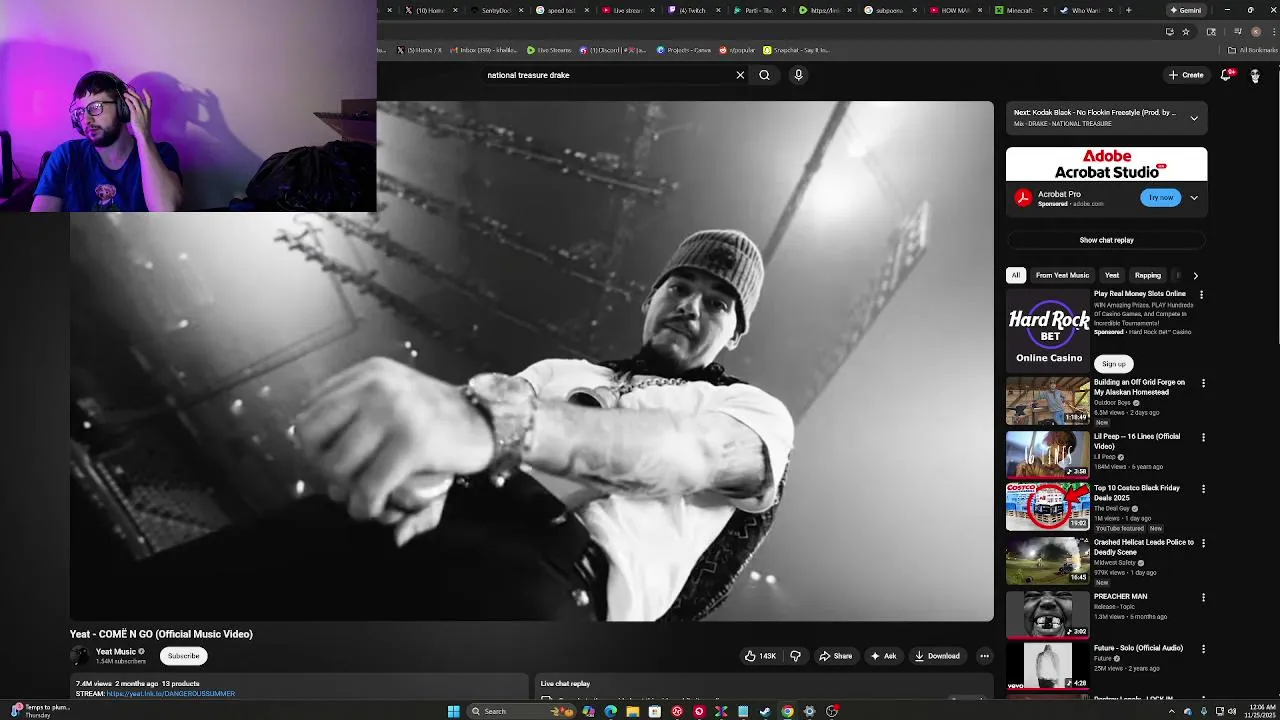The height and width of the screenshot is (720, 1280).
Task: Show more category chips with right arrow
Action: [1195, 275]
